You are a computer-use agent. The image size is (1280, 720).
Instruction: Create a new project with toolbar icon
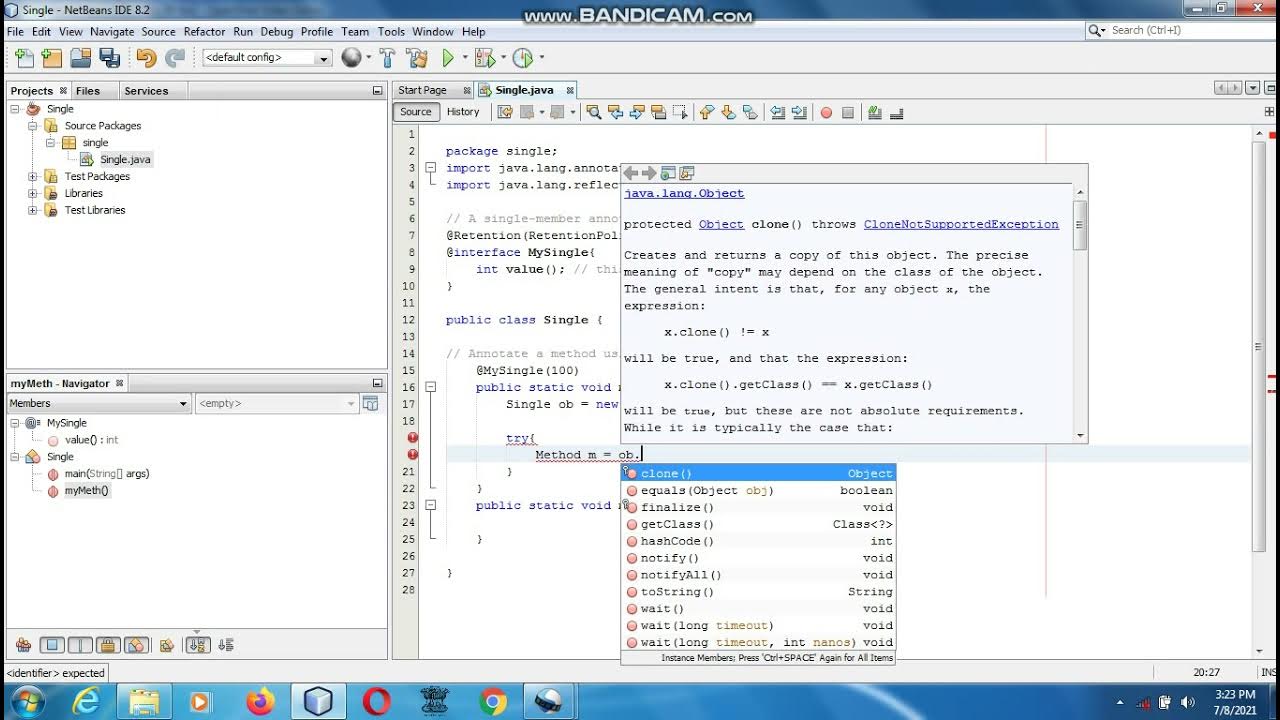point(51,58)
